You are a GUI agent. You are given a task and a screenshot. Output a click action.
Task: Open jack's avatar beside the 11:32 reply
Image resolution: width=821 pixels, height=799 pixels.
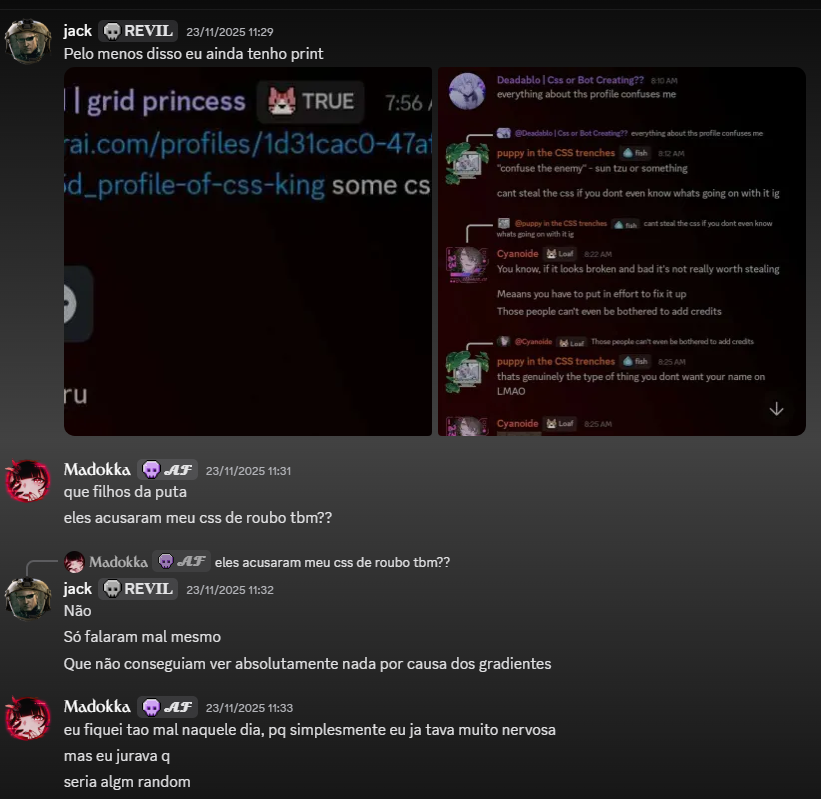(28, 599)
